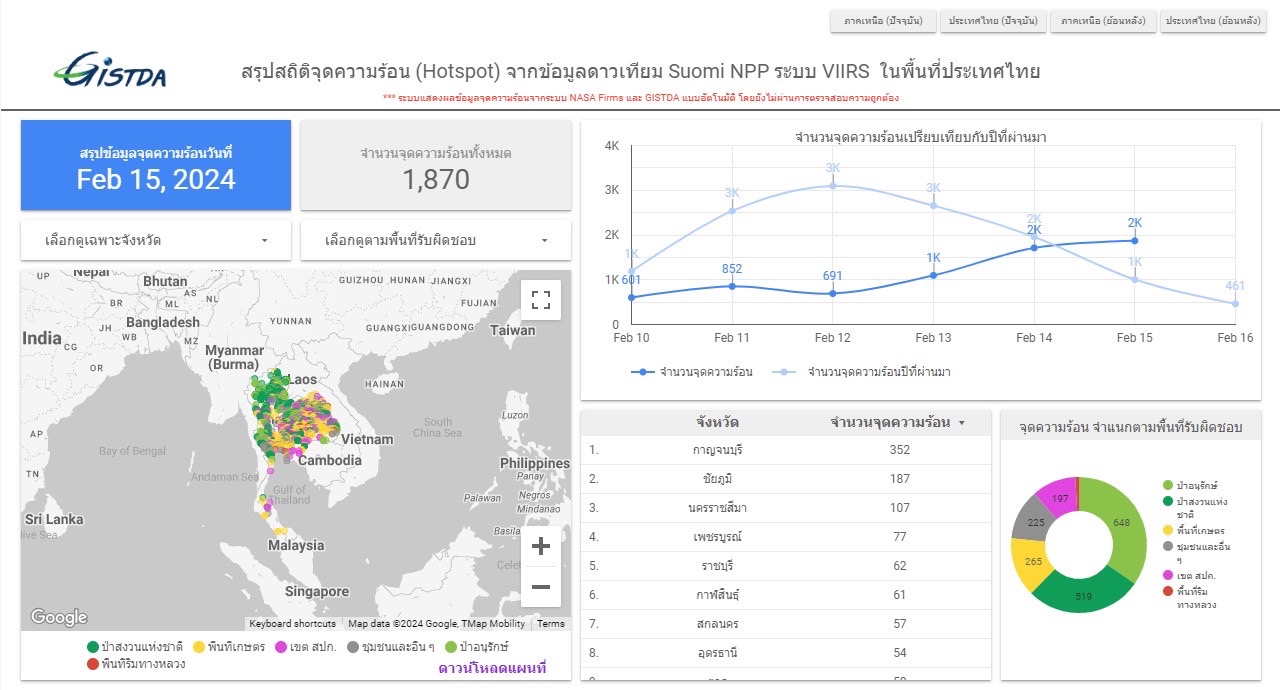Zoom out on the map

click(541, 587)
